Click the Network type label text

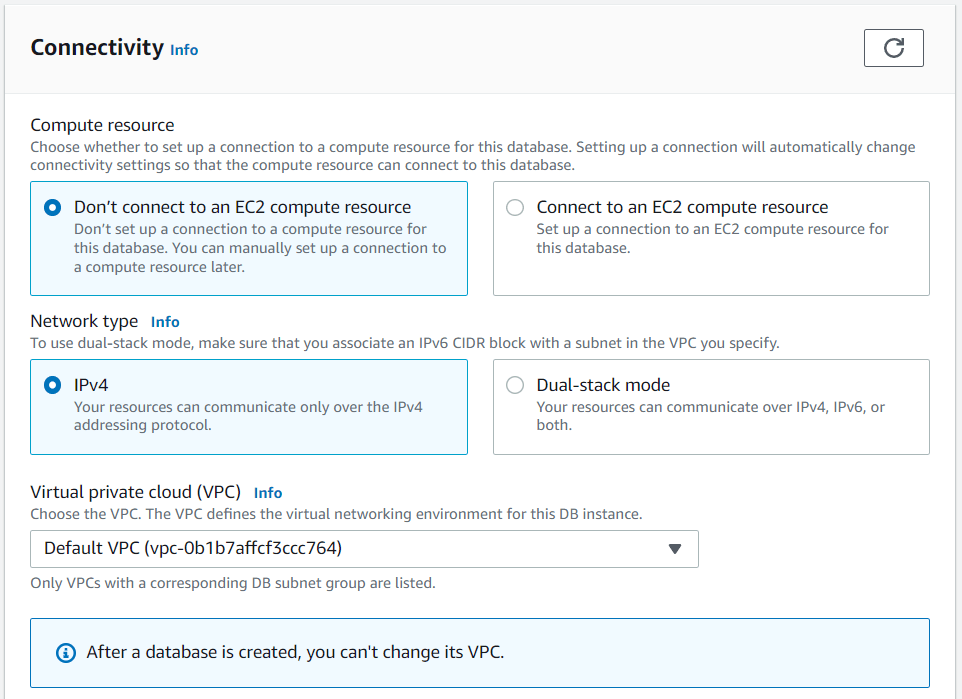coord(84,321)
